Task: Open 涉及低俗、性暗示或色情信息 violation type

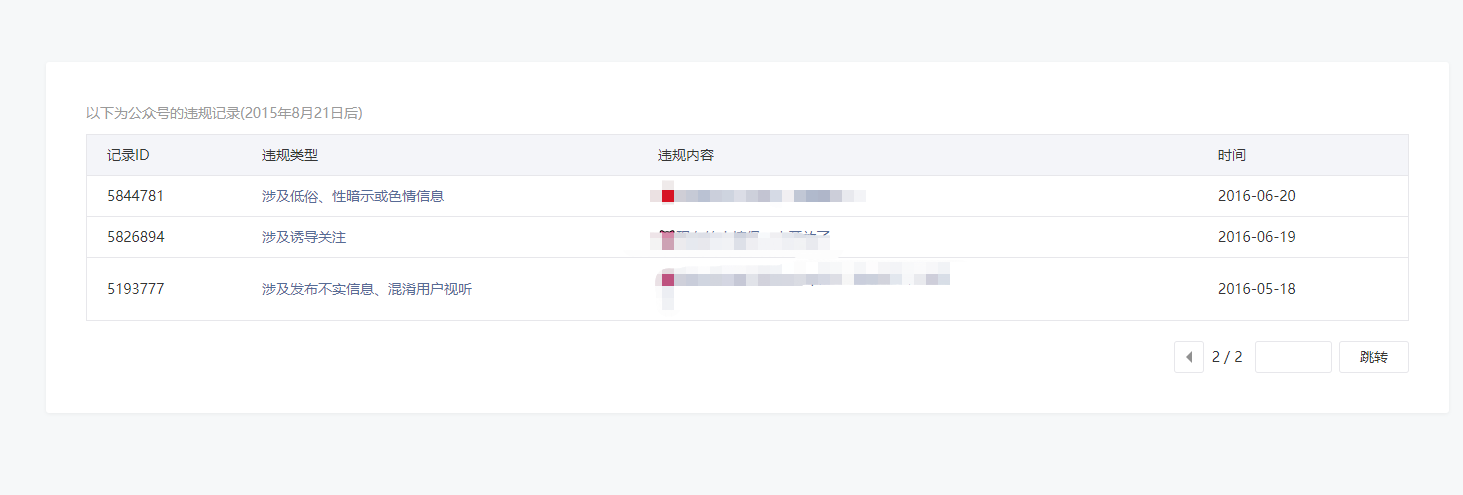Action: tap(353, 196)
